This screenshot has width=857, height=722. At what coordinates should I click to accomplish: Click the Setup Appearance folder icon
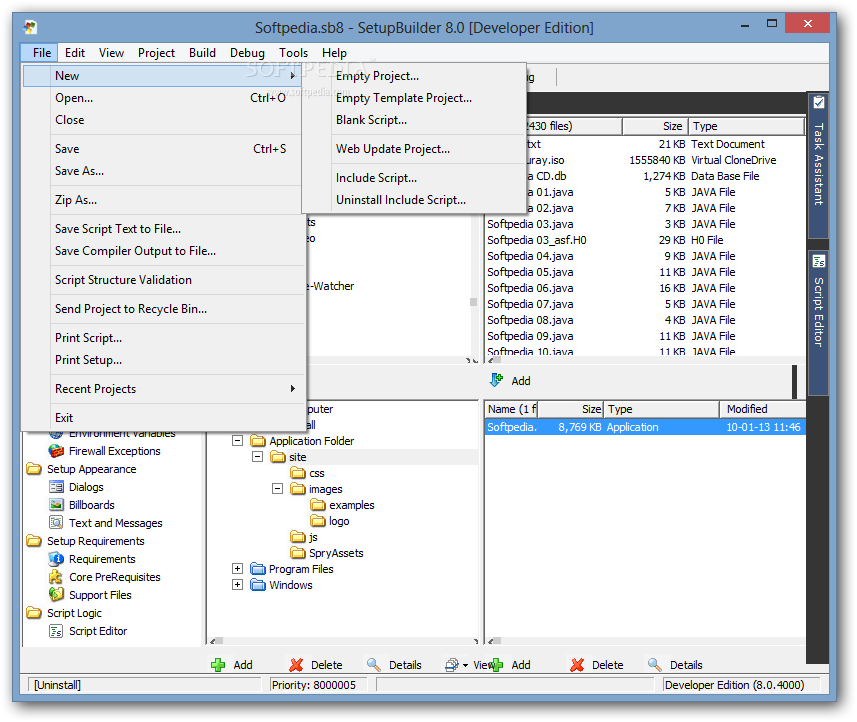(34, 469)
